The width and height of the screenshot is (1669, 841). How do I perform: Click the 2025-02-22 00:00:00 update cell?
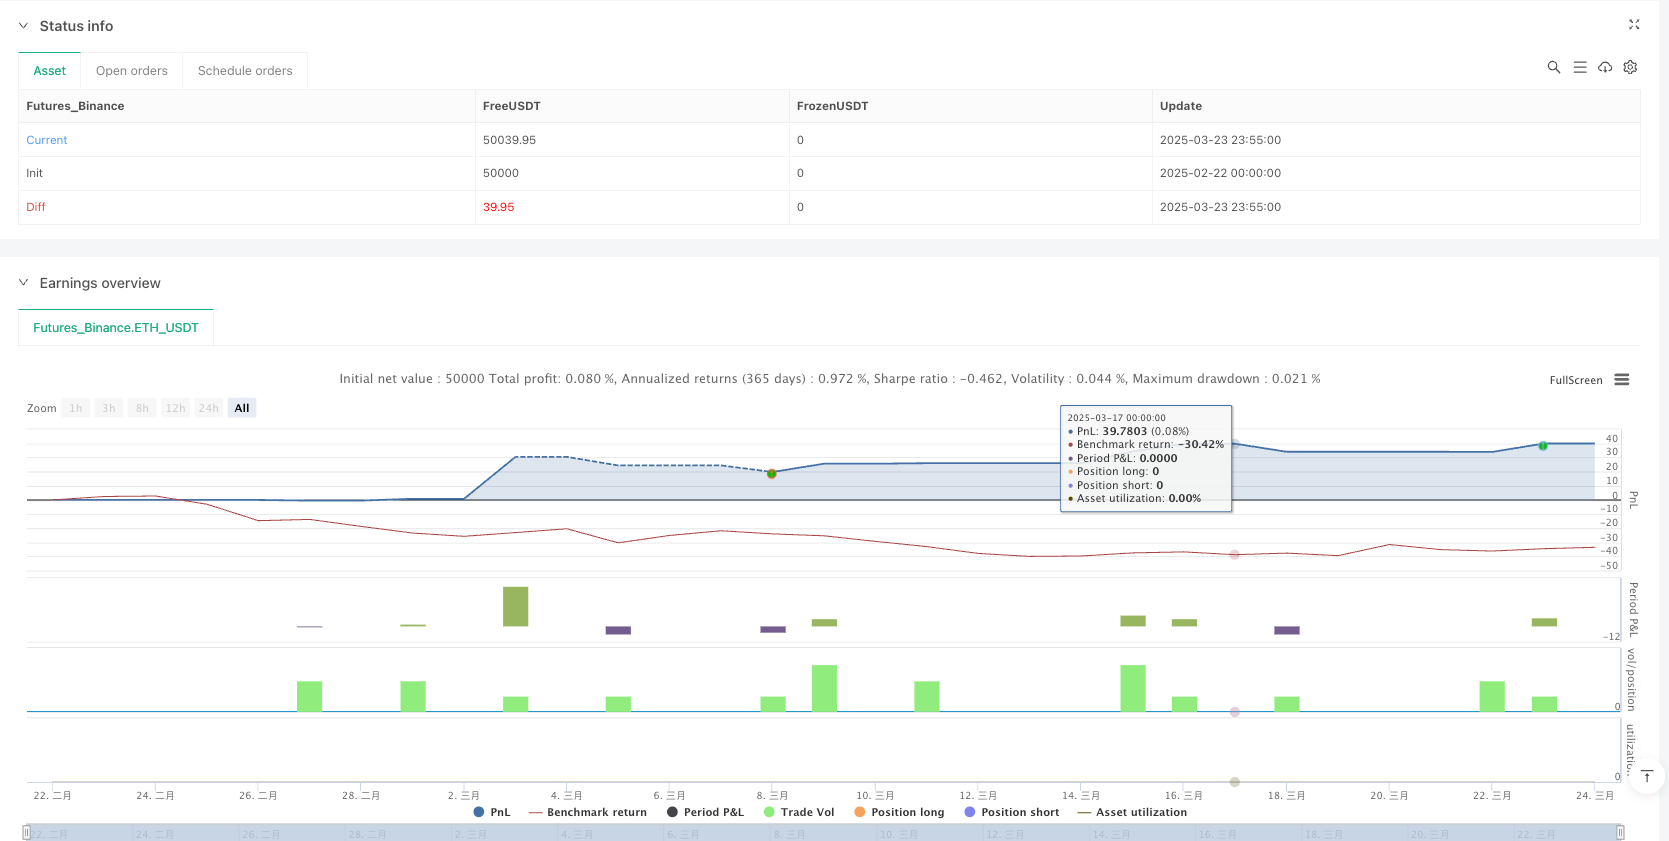tap(1220, 173)
